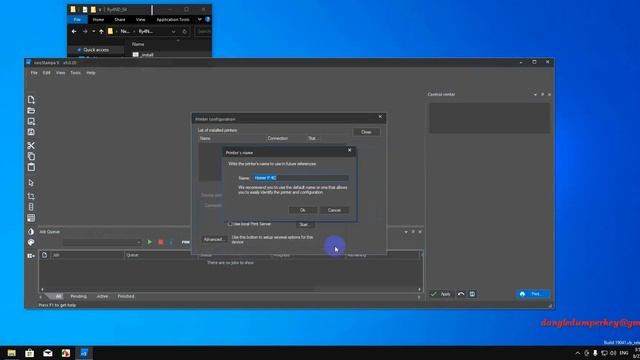640x360 pixels.
Task: Open the Share tab in File Explorer
Action: (x=120, y=19)
